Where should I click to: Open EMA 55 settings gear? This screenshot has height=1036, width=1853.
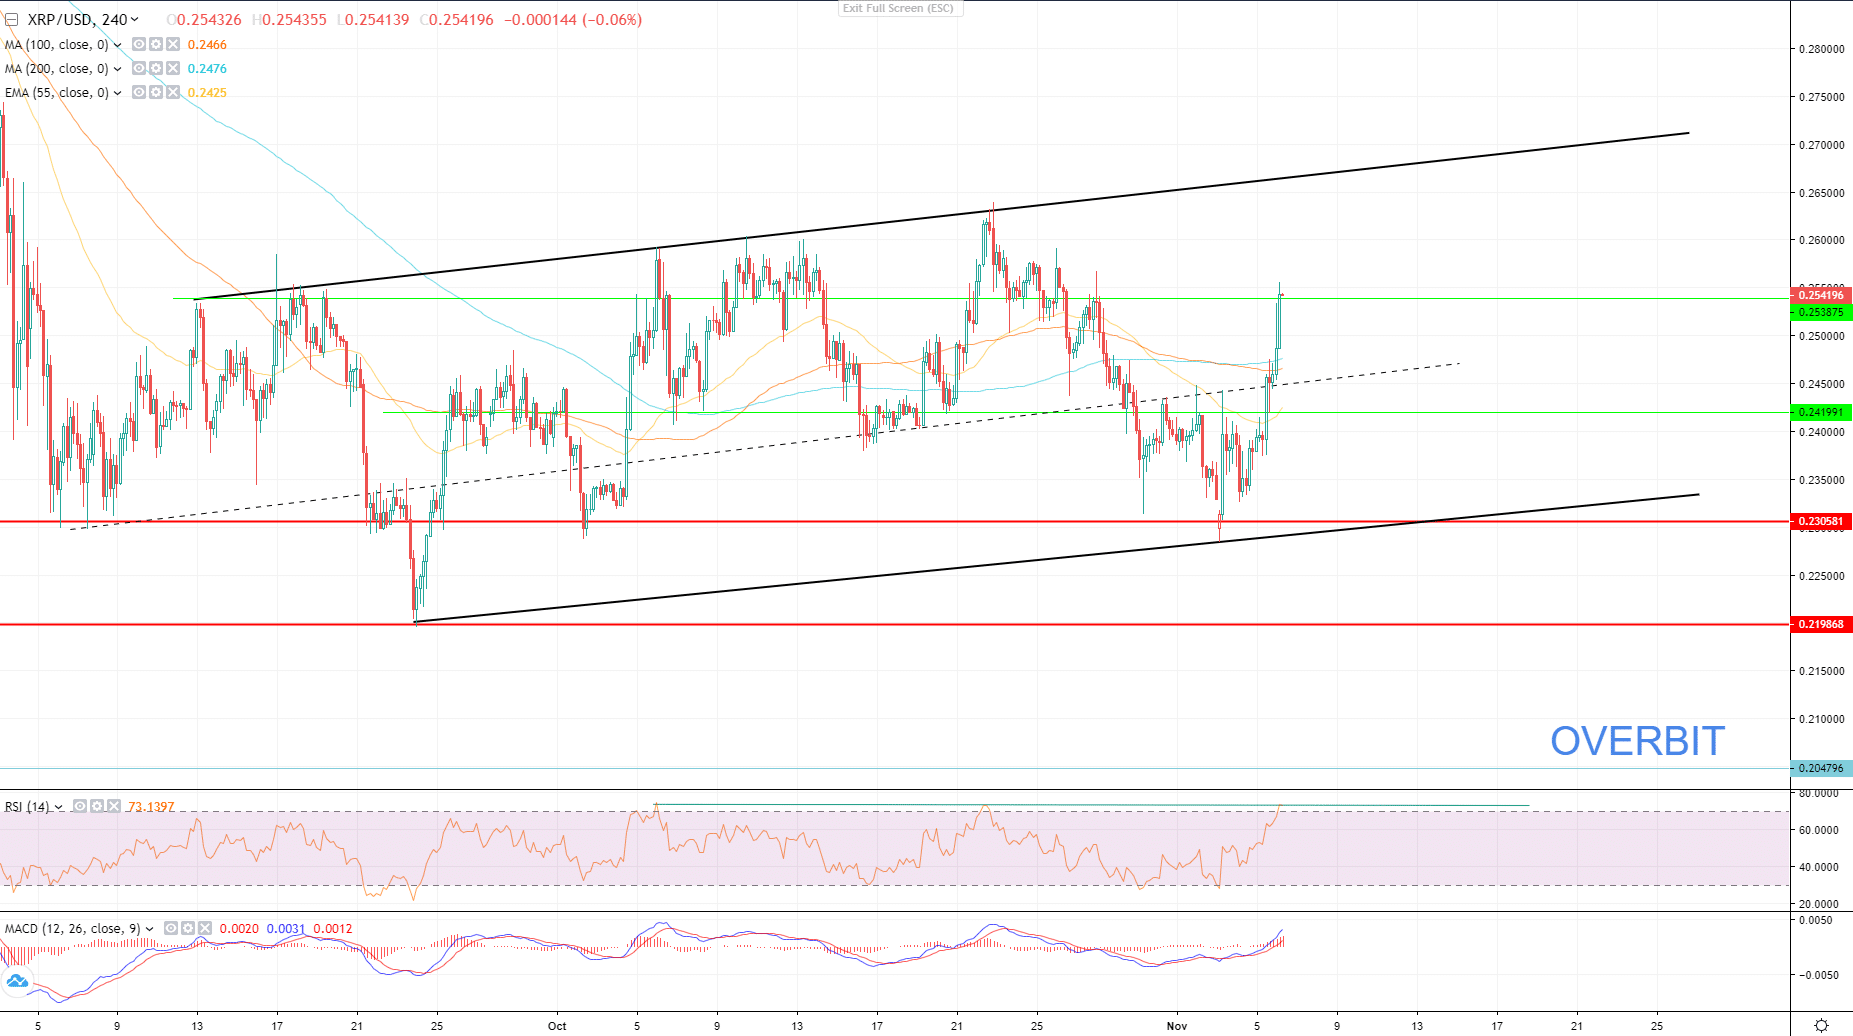(x=156, y=93)
